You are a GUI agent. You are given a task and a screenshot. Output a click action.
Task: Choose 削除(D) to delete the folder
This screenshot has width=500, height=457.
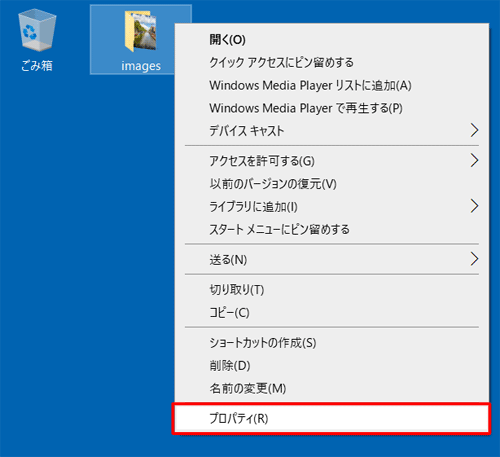click(x=332, y=366)
